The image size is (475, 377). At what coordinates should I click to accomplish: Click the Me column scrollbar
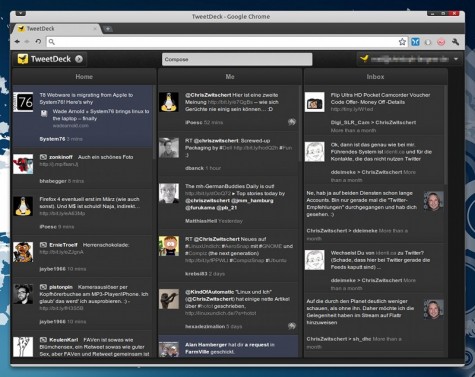[x=300, y=124]
